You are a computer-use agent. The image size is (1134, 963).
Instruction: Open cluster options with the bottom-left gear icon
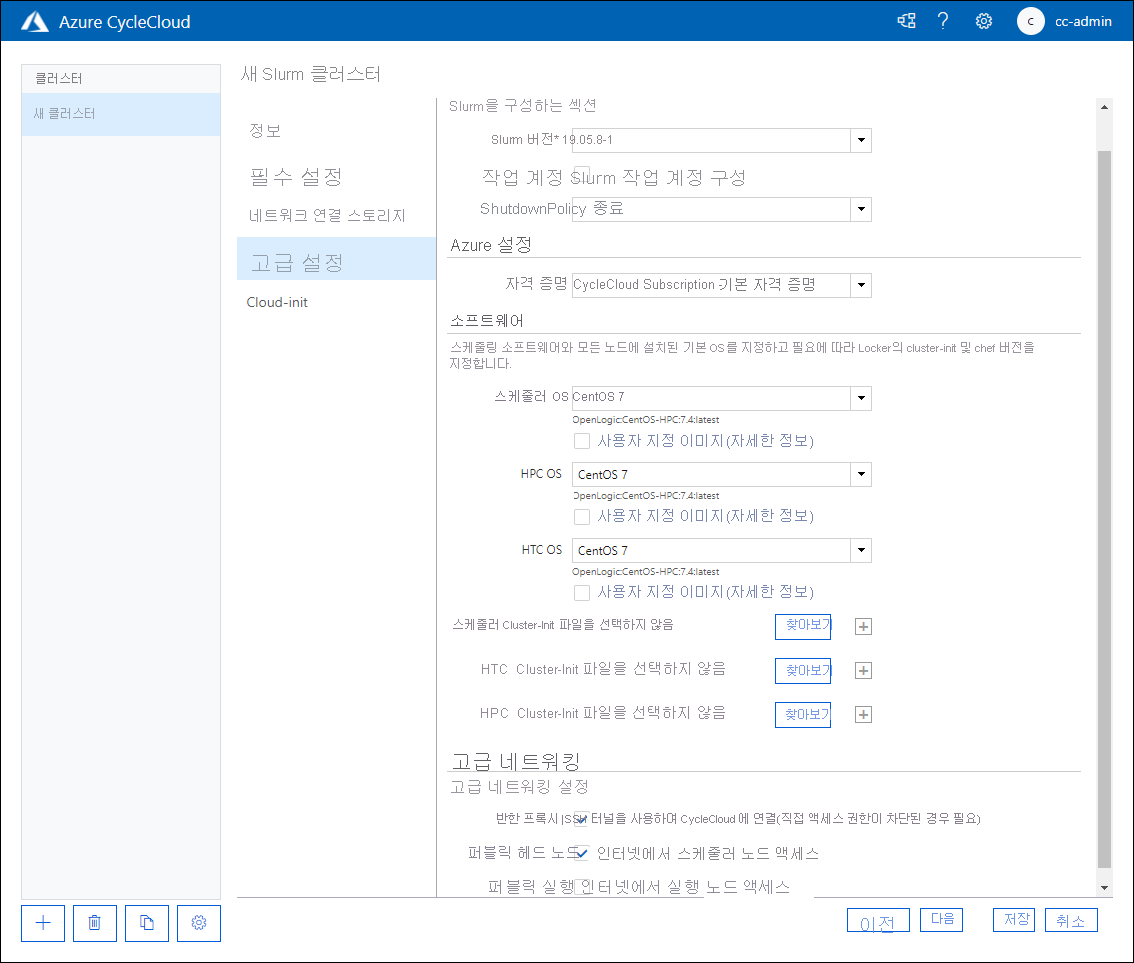(198, 922)
